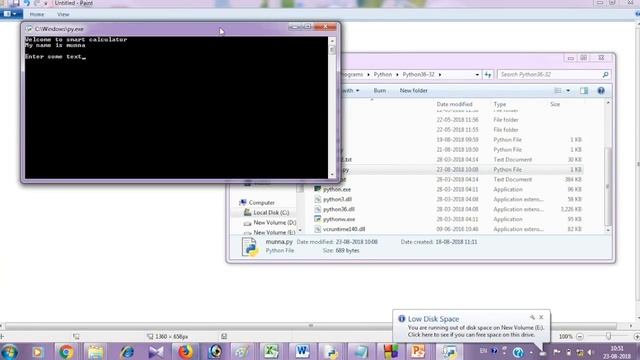Click the wrench icon on the Low Disk Space balloon

[x=532, y=317]
